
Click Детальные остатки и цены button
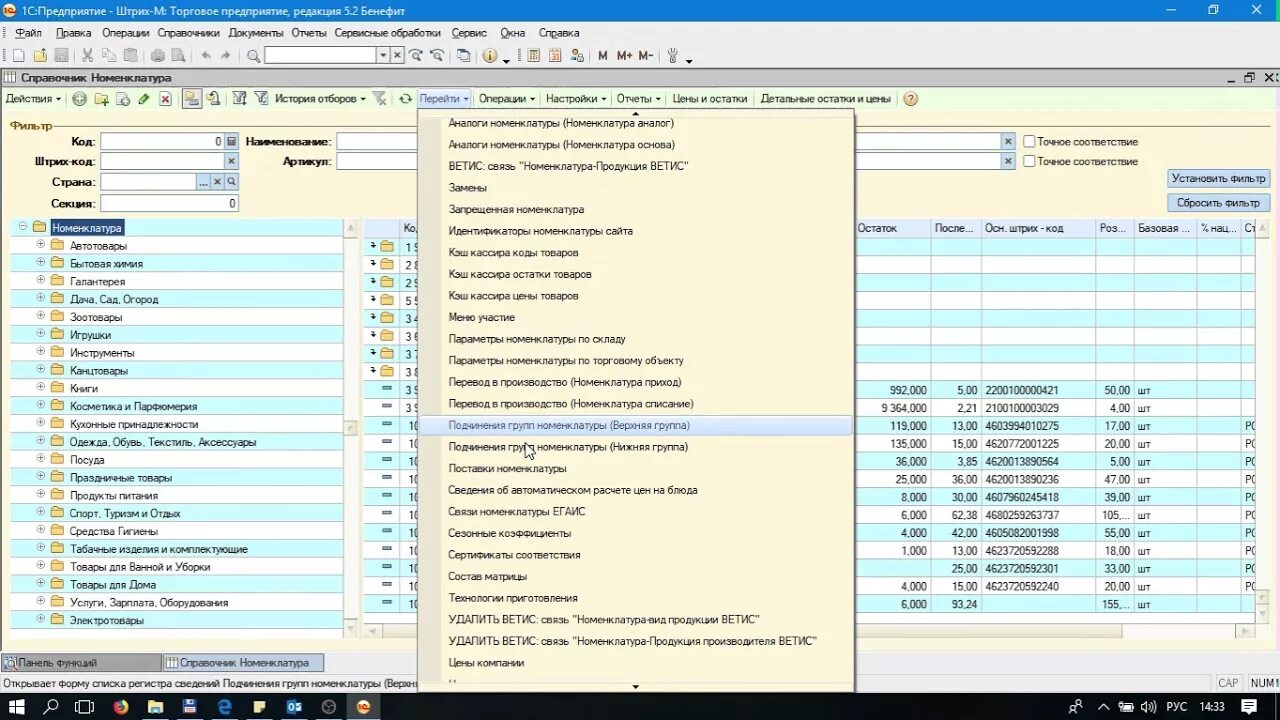(x=825, y=99)
